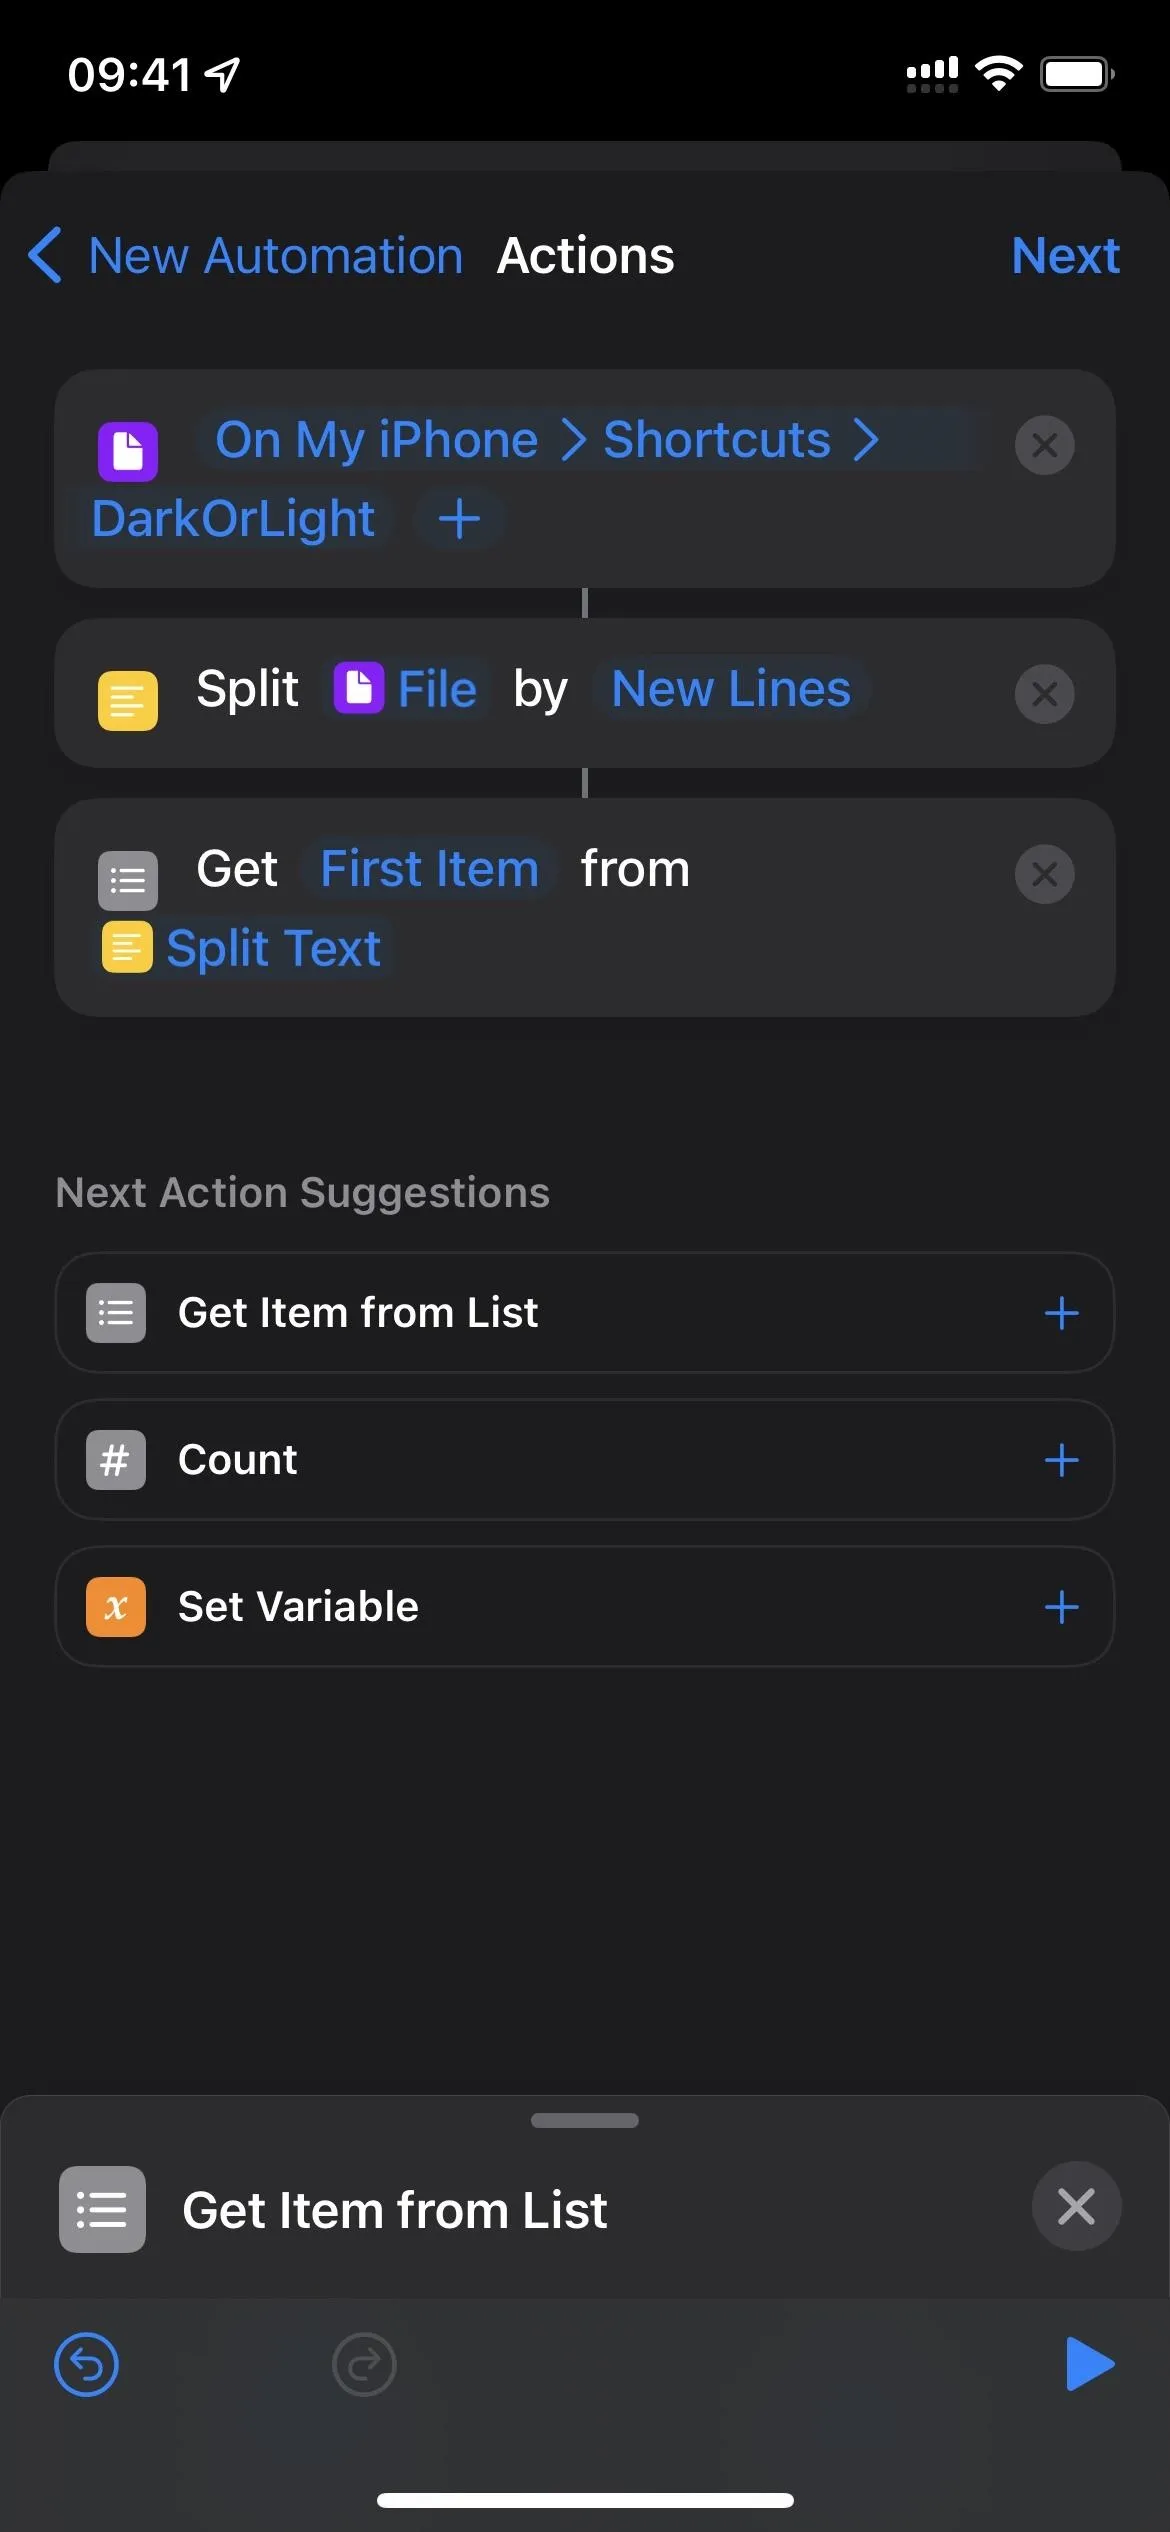Dismiss the Get Item from List bottom panel
The image size is (1170, 2532).
tap(1076, 2206)
